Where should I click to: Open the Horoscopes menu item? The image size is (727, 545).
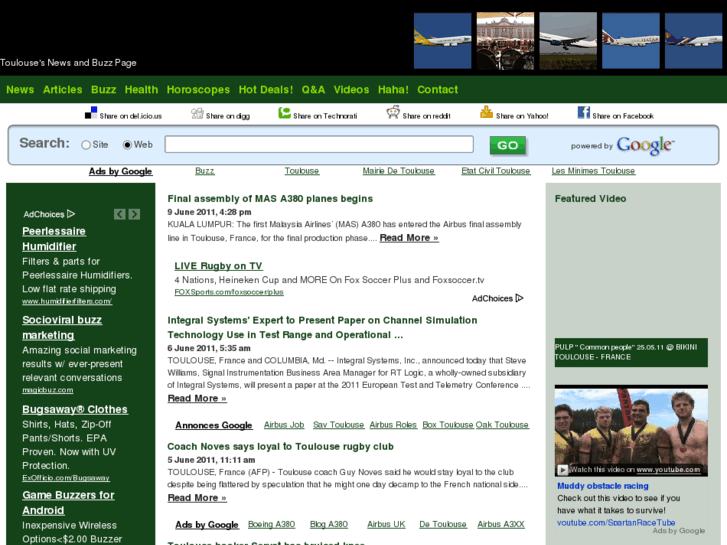click(198, 90)
